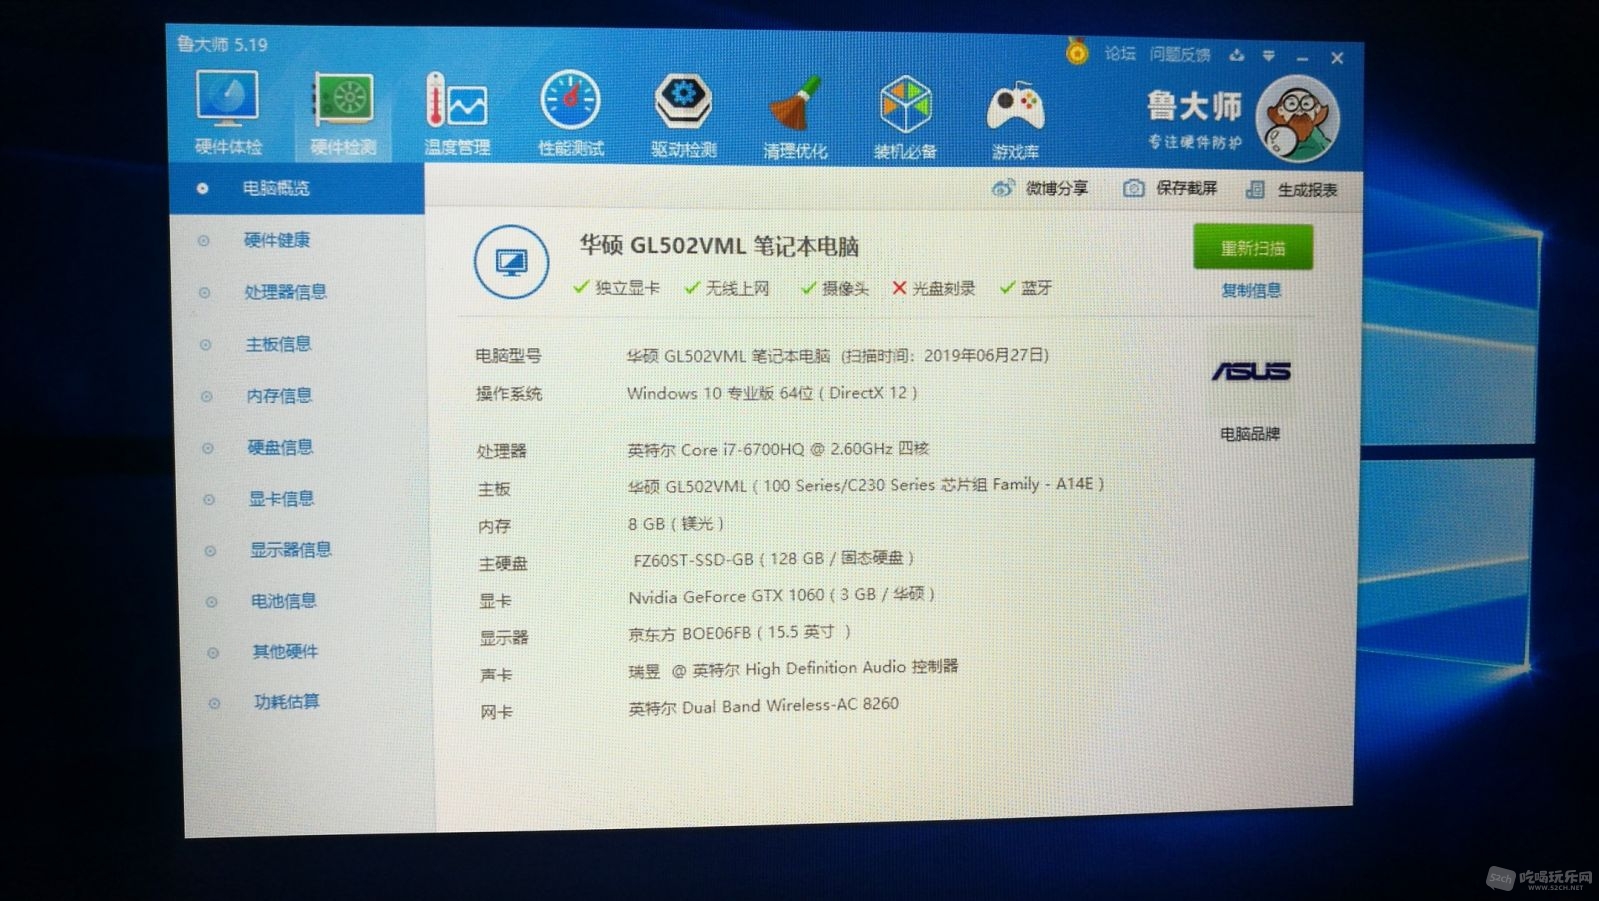Open the 硬件体检 hardware checkup icon
Image resolution: width=1599 pixels, height=901 pixels.
click(x=228, y=113)
